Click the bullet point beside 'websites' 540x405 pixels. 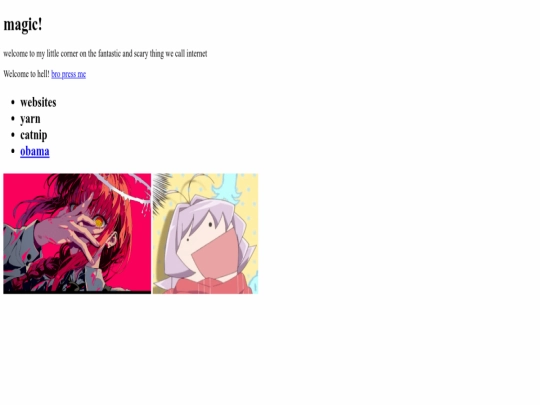click(x=13, y=102)
